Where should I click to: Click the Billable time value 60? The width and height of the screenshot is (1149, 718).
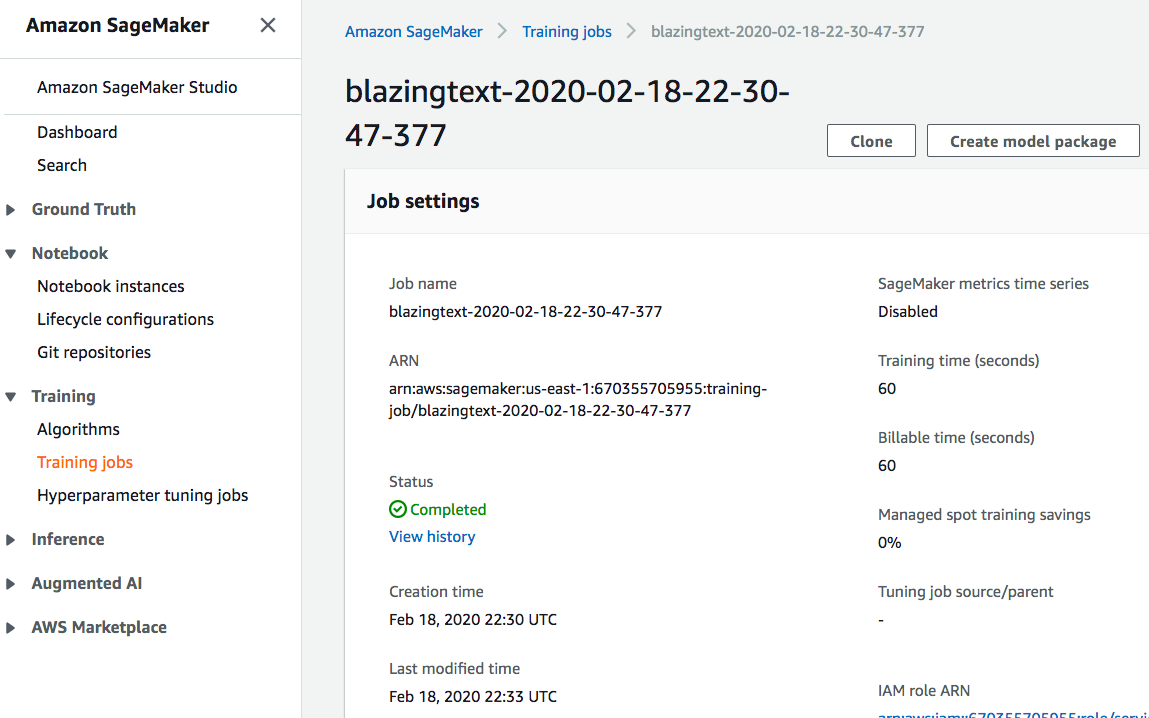coord(887,465)
